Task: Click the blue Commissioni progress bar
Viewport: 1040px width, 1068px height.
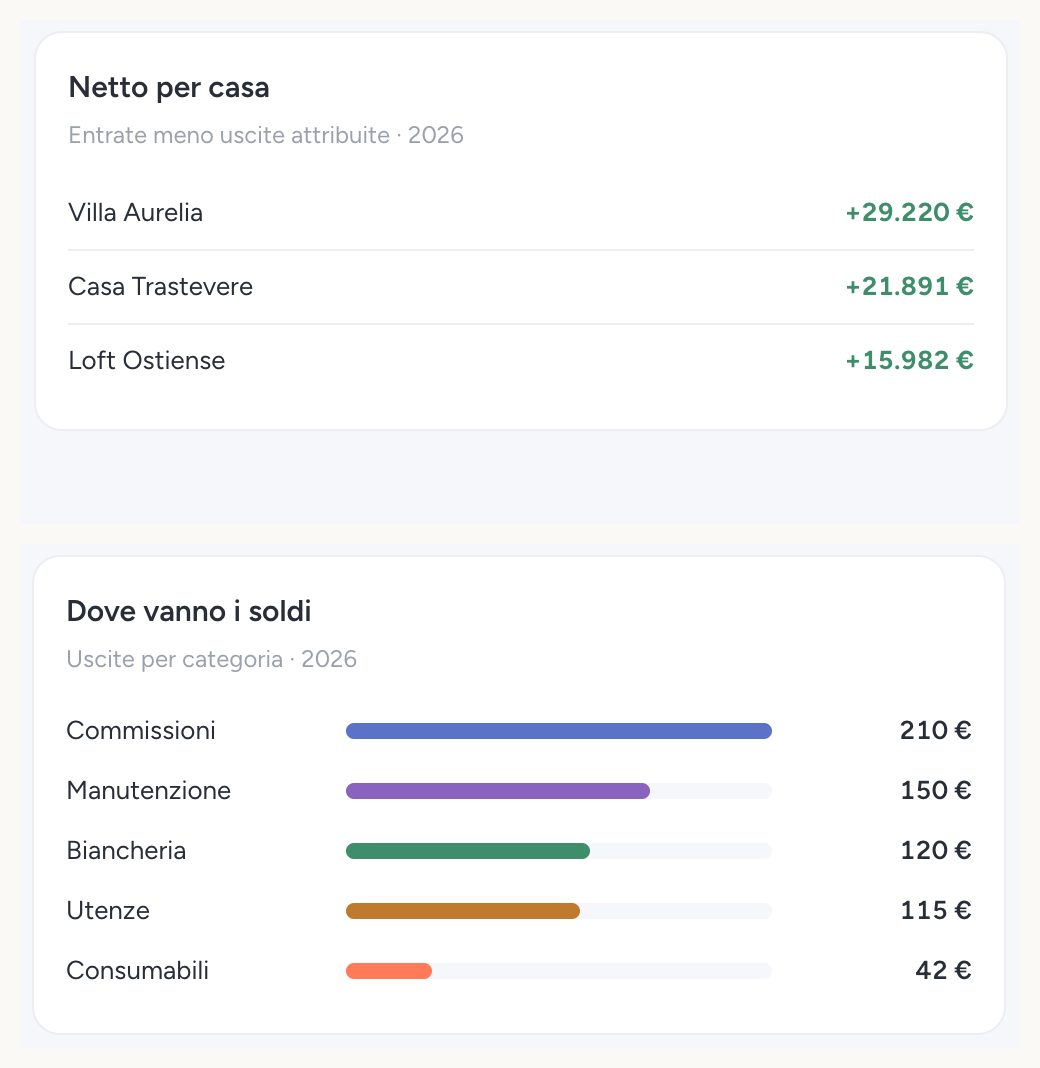Action: [558, 731]
